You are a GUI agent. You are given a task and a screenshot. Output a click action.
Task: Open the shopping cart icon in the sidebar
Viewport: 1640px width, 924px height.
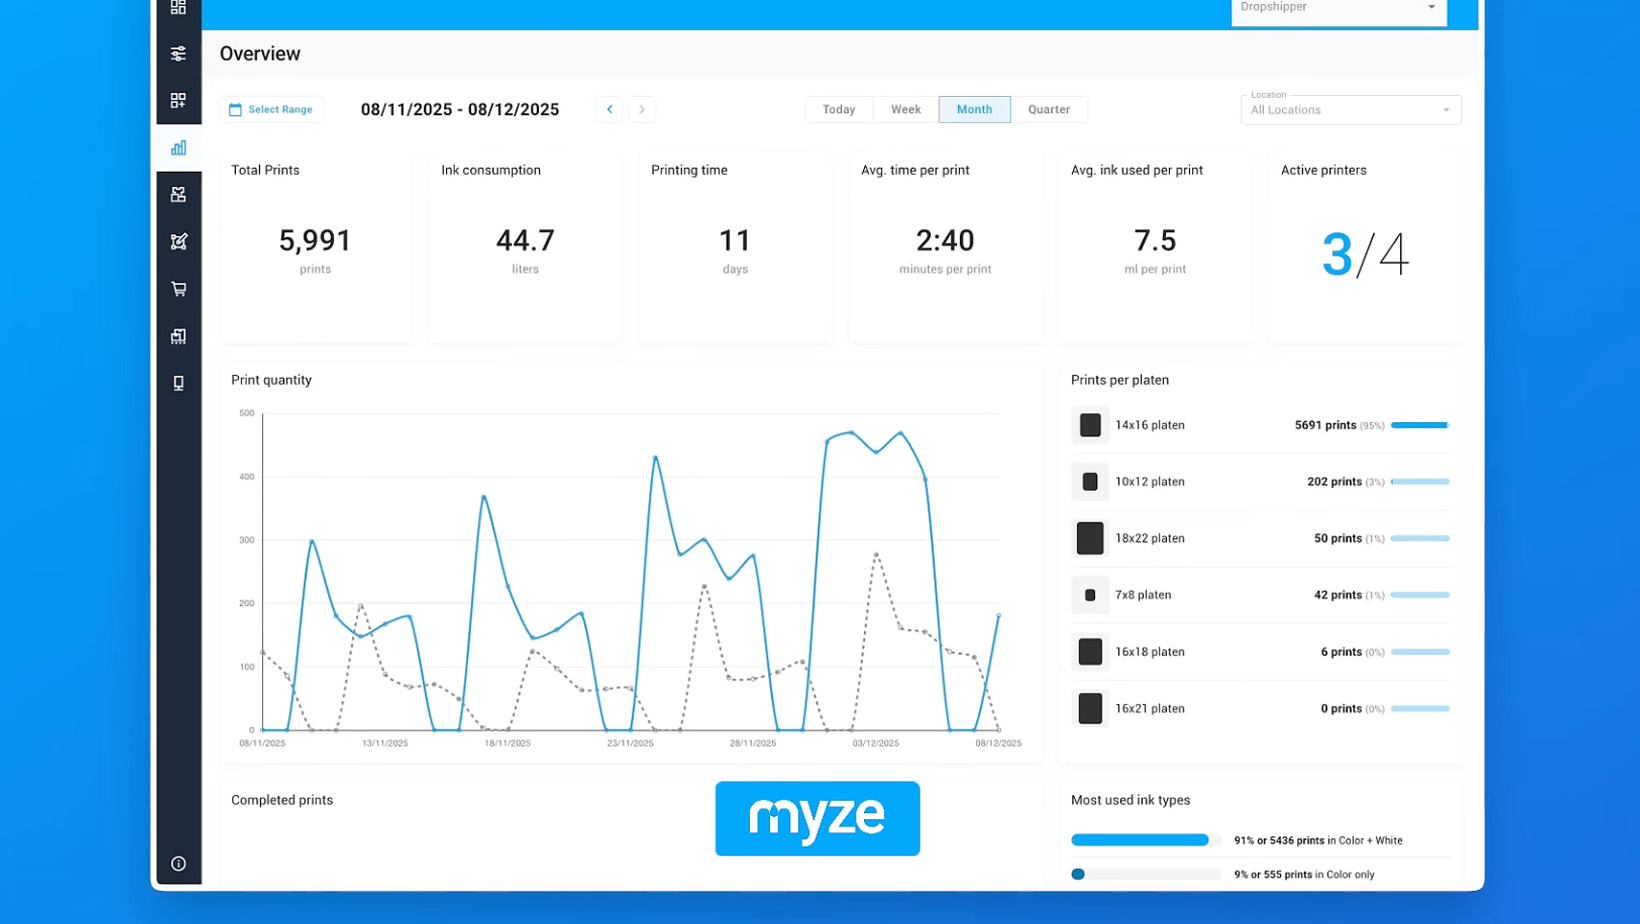(178, 289)
